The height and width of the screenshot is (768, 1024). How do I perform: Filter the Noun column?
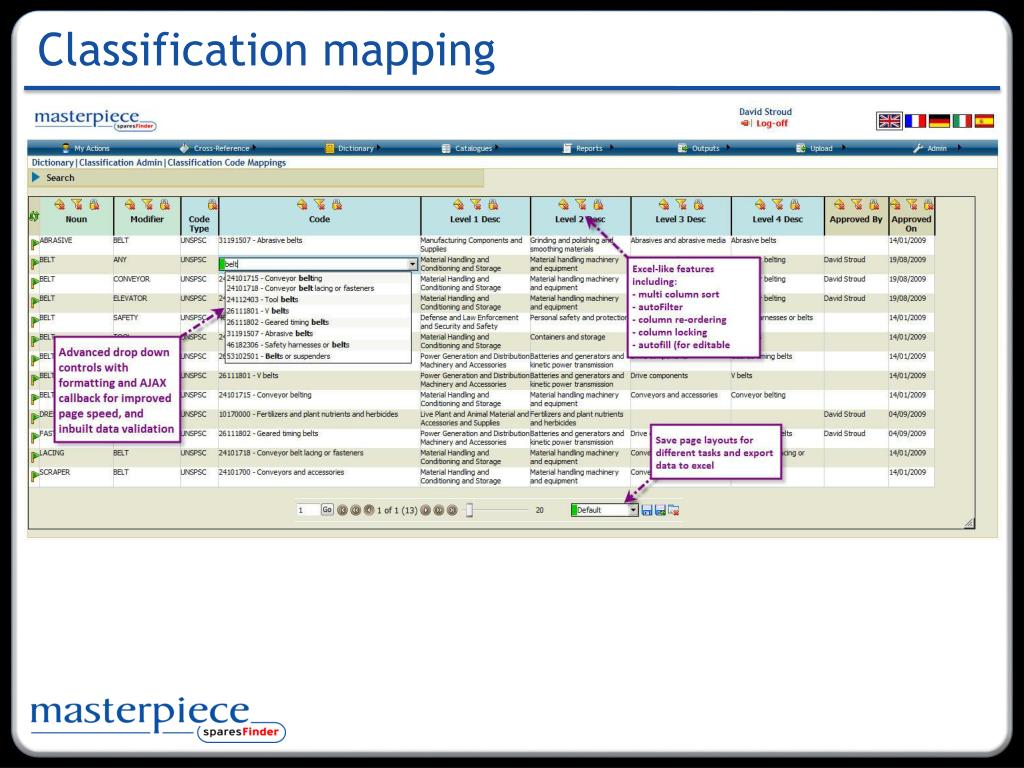(78, 204)
